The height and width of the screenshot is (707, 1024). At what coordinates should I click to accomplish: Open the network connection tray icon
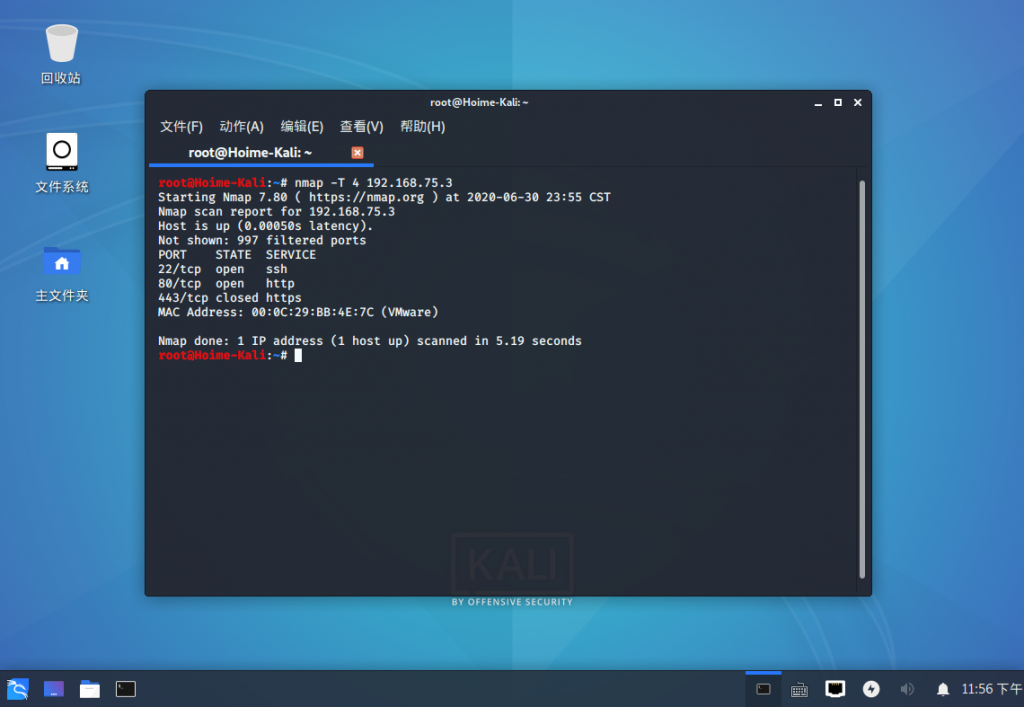pos(835,689)
